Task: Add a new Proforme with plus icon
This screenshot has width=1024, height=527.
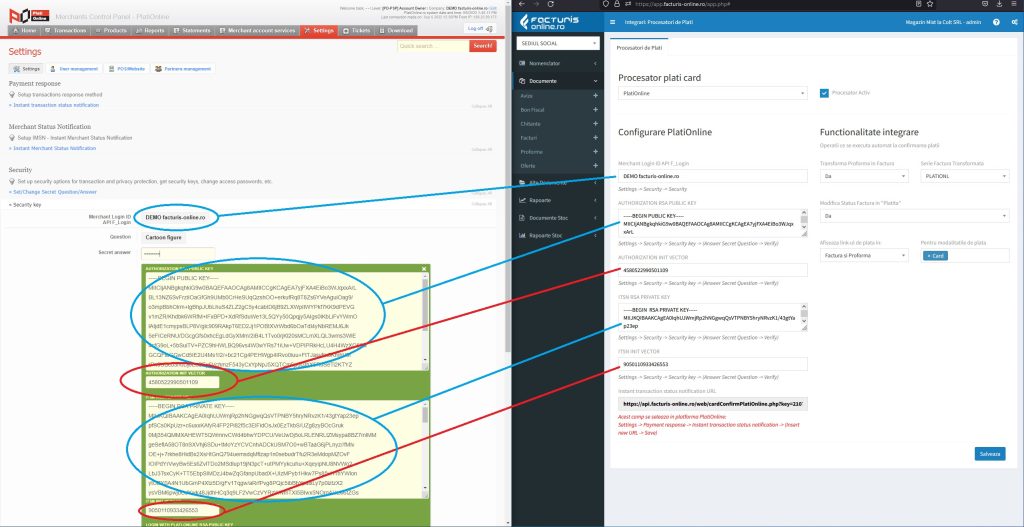Action: 595,152
